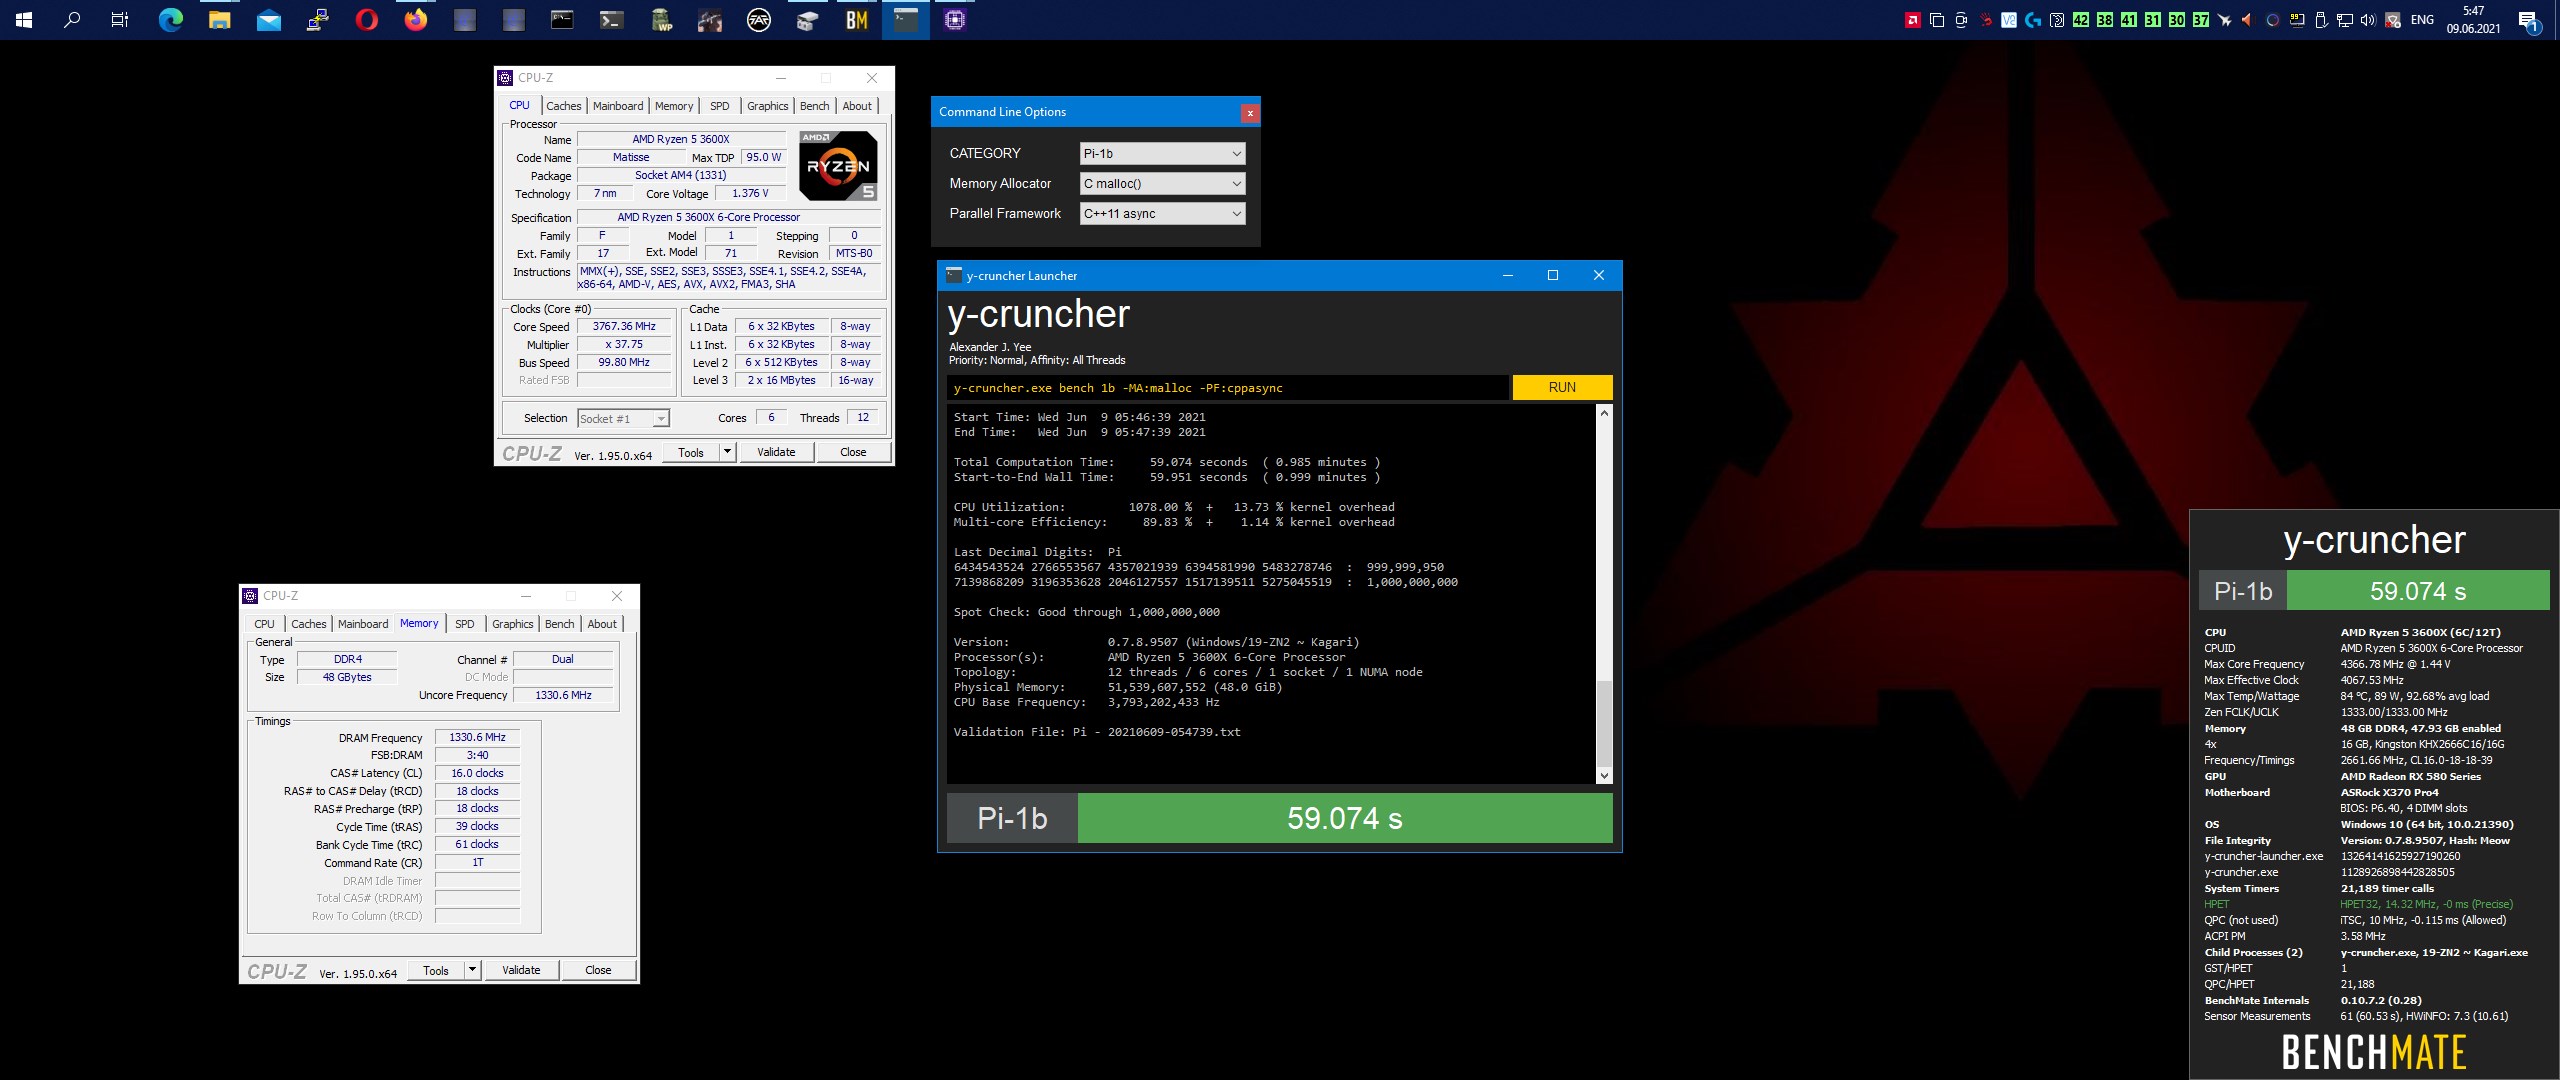Expand Tools dropdown arrow in lower CPU-Z window
This screenshot has height=1080, width=2560.
coord(473,970)
